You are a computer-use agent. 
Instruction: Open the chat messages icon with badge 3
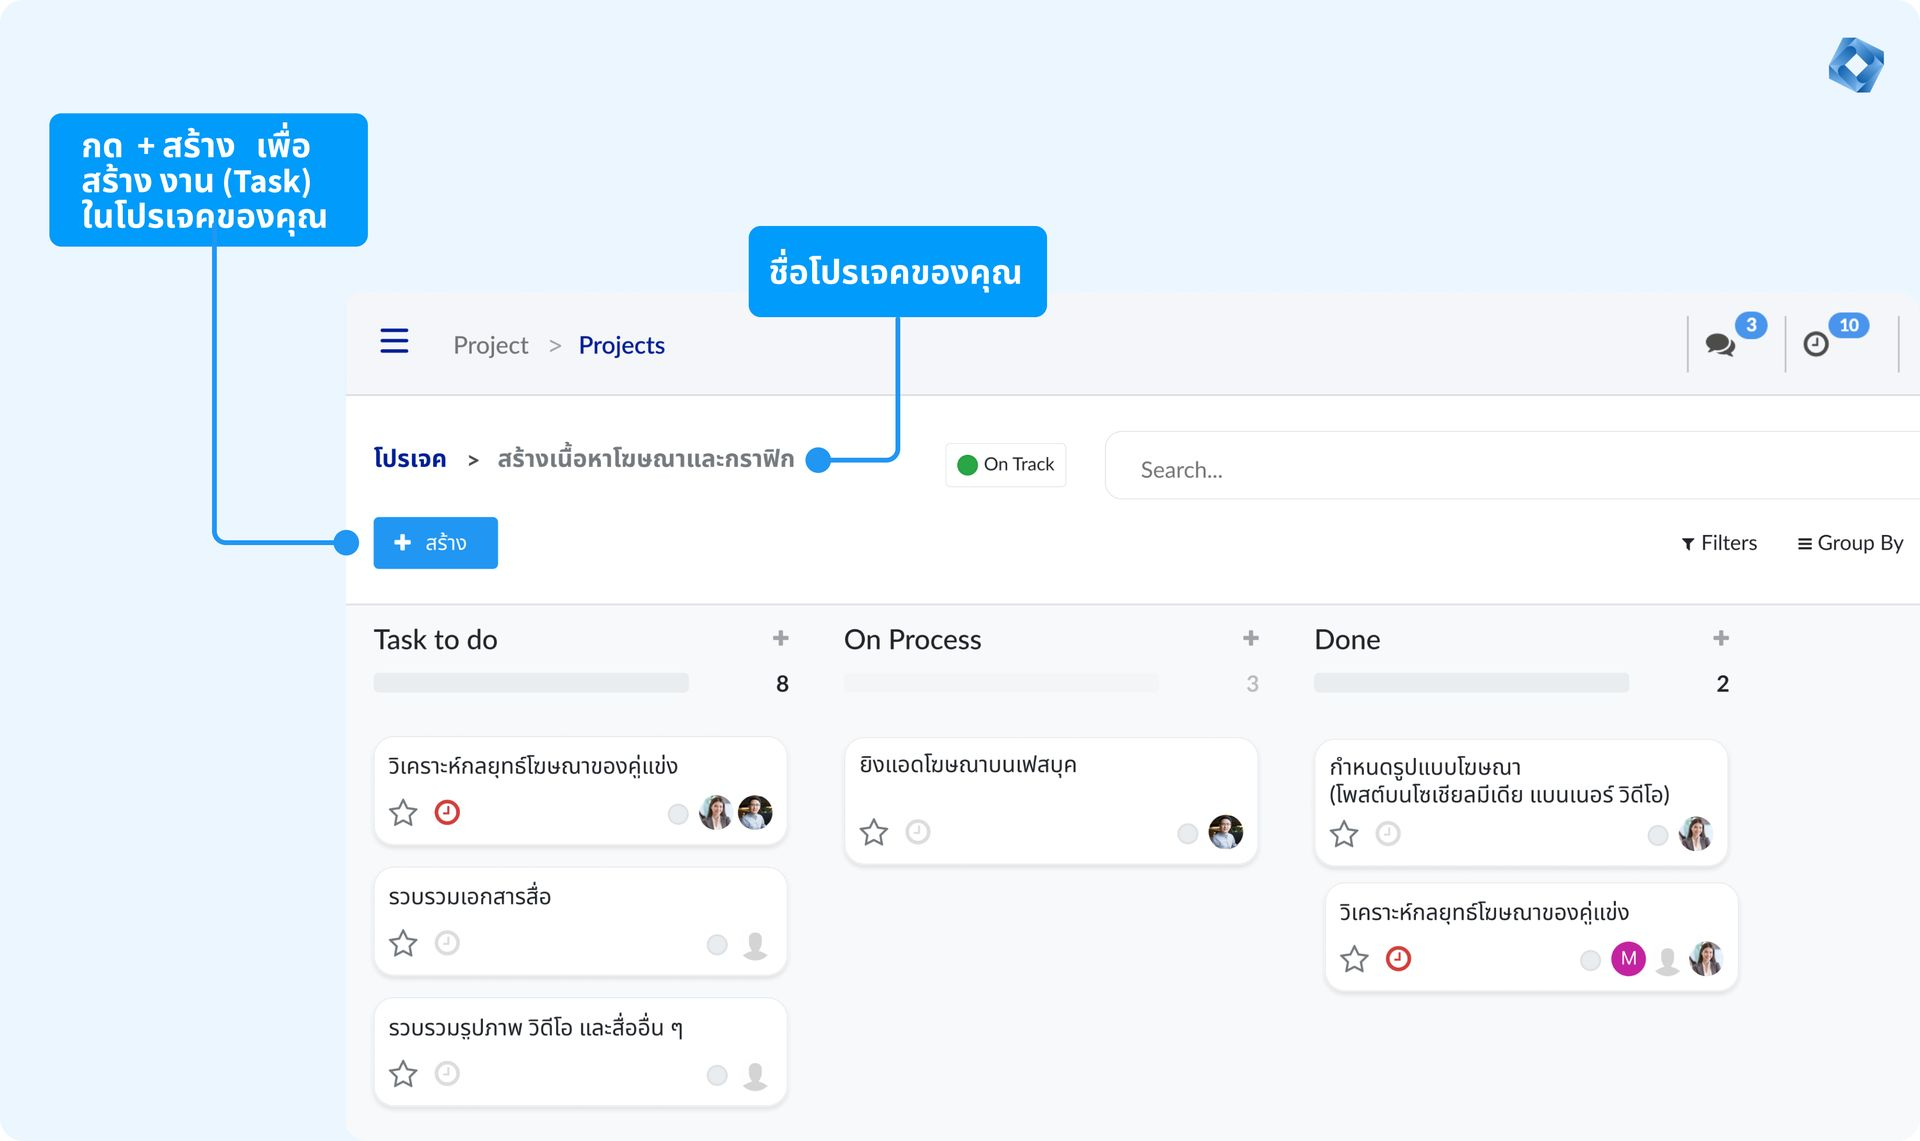(x=1720, y=345)
